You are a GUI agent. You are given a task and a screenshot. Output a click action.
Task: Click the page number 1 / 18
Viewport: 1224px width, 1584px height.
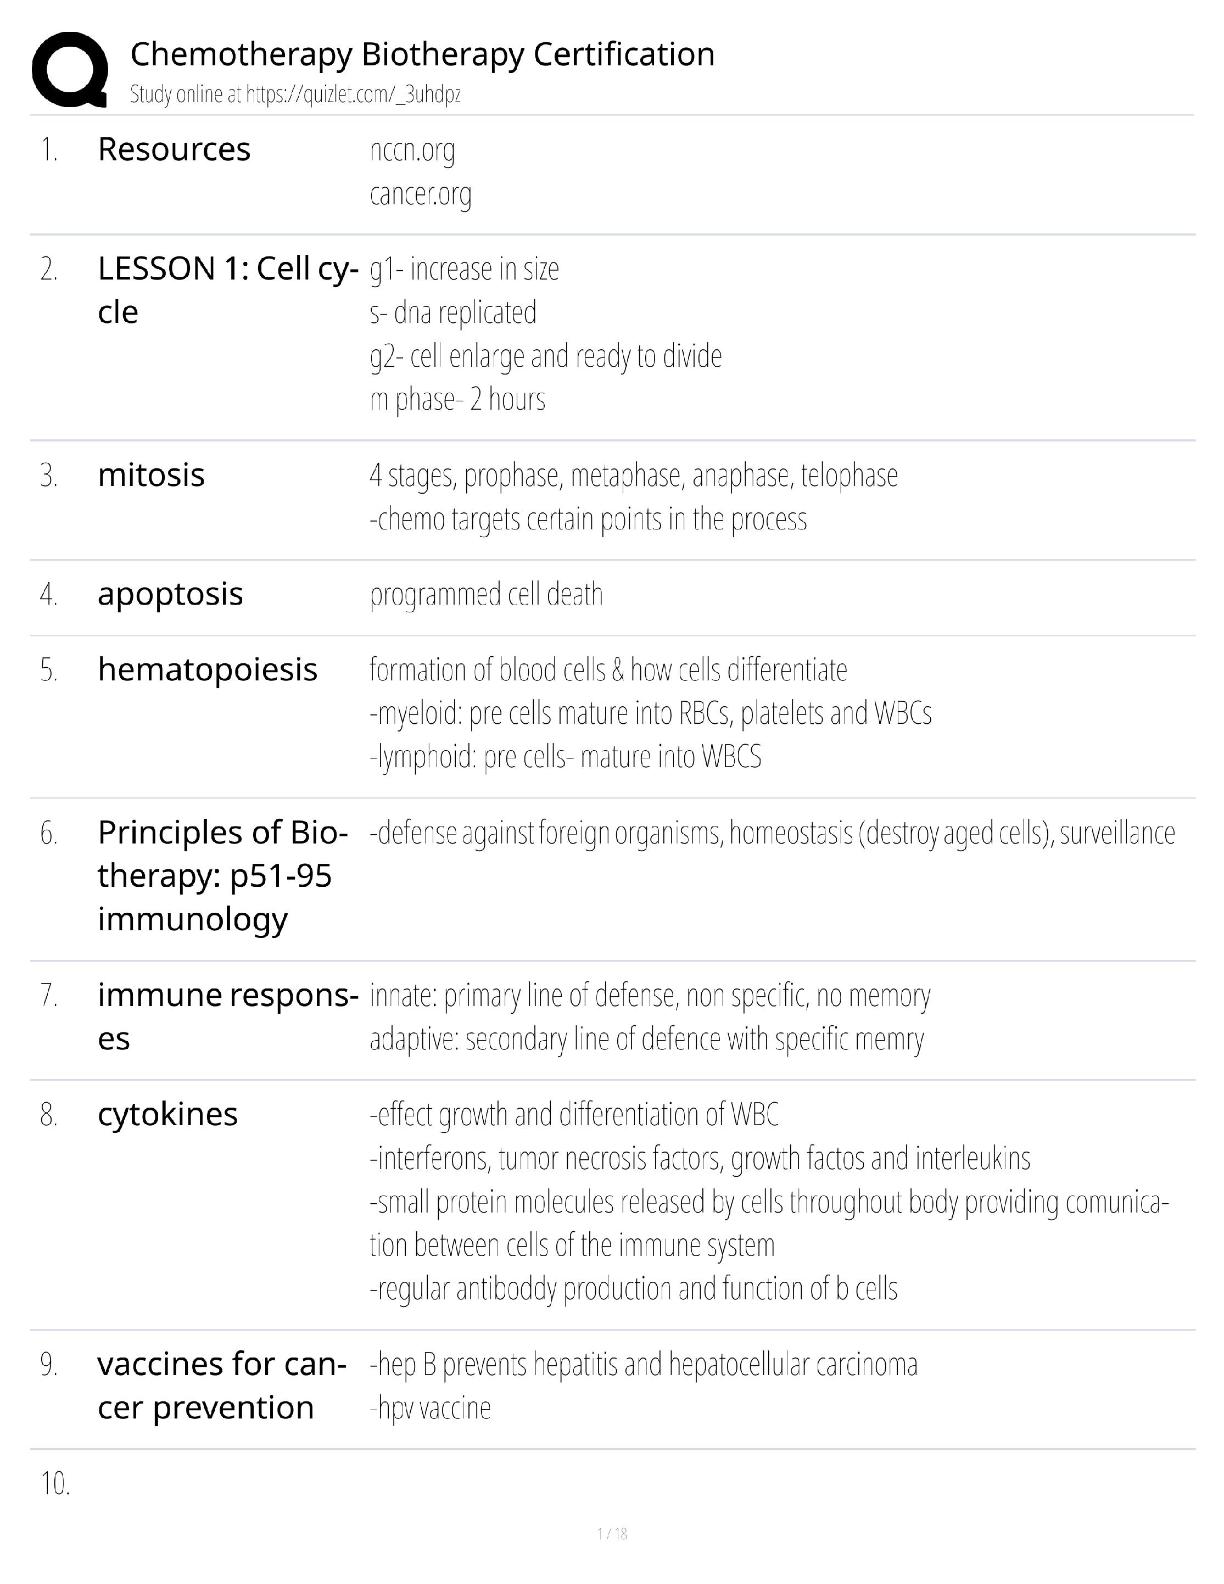pos(612,1534)
